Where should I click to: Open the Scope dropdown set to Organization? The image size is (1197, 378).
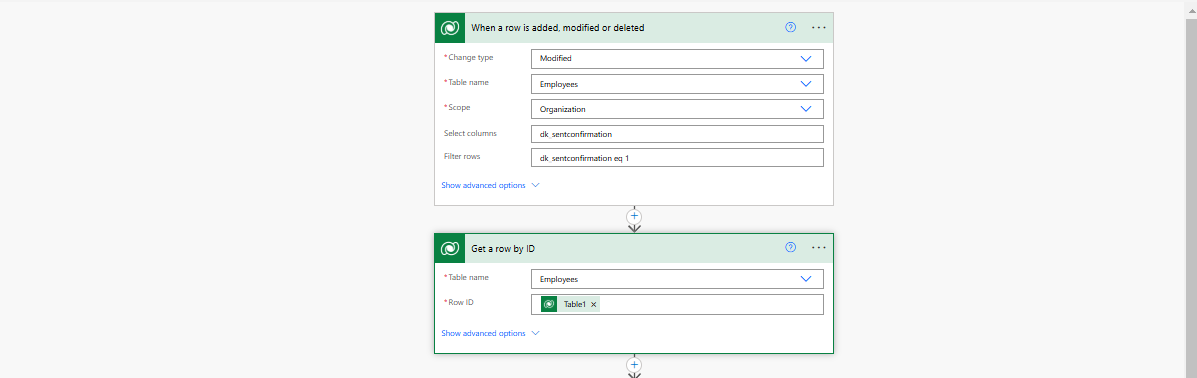(677, 108)
